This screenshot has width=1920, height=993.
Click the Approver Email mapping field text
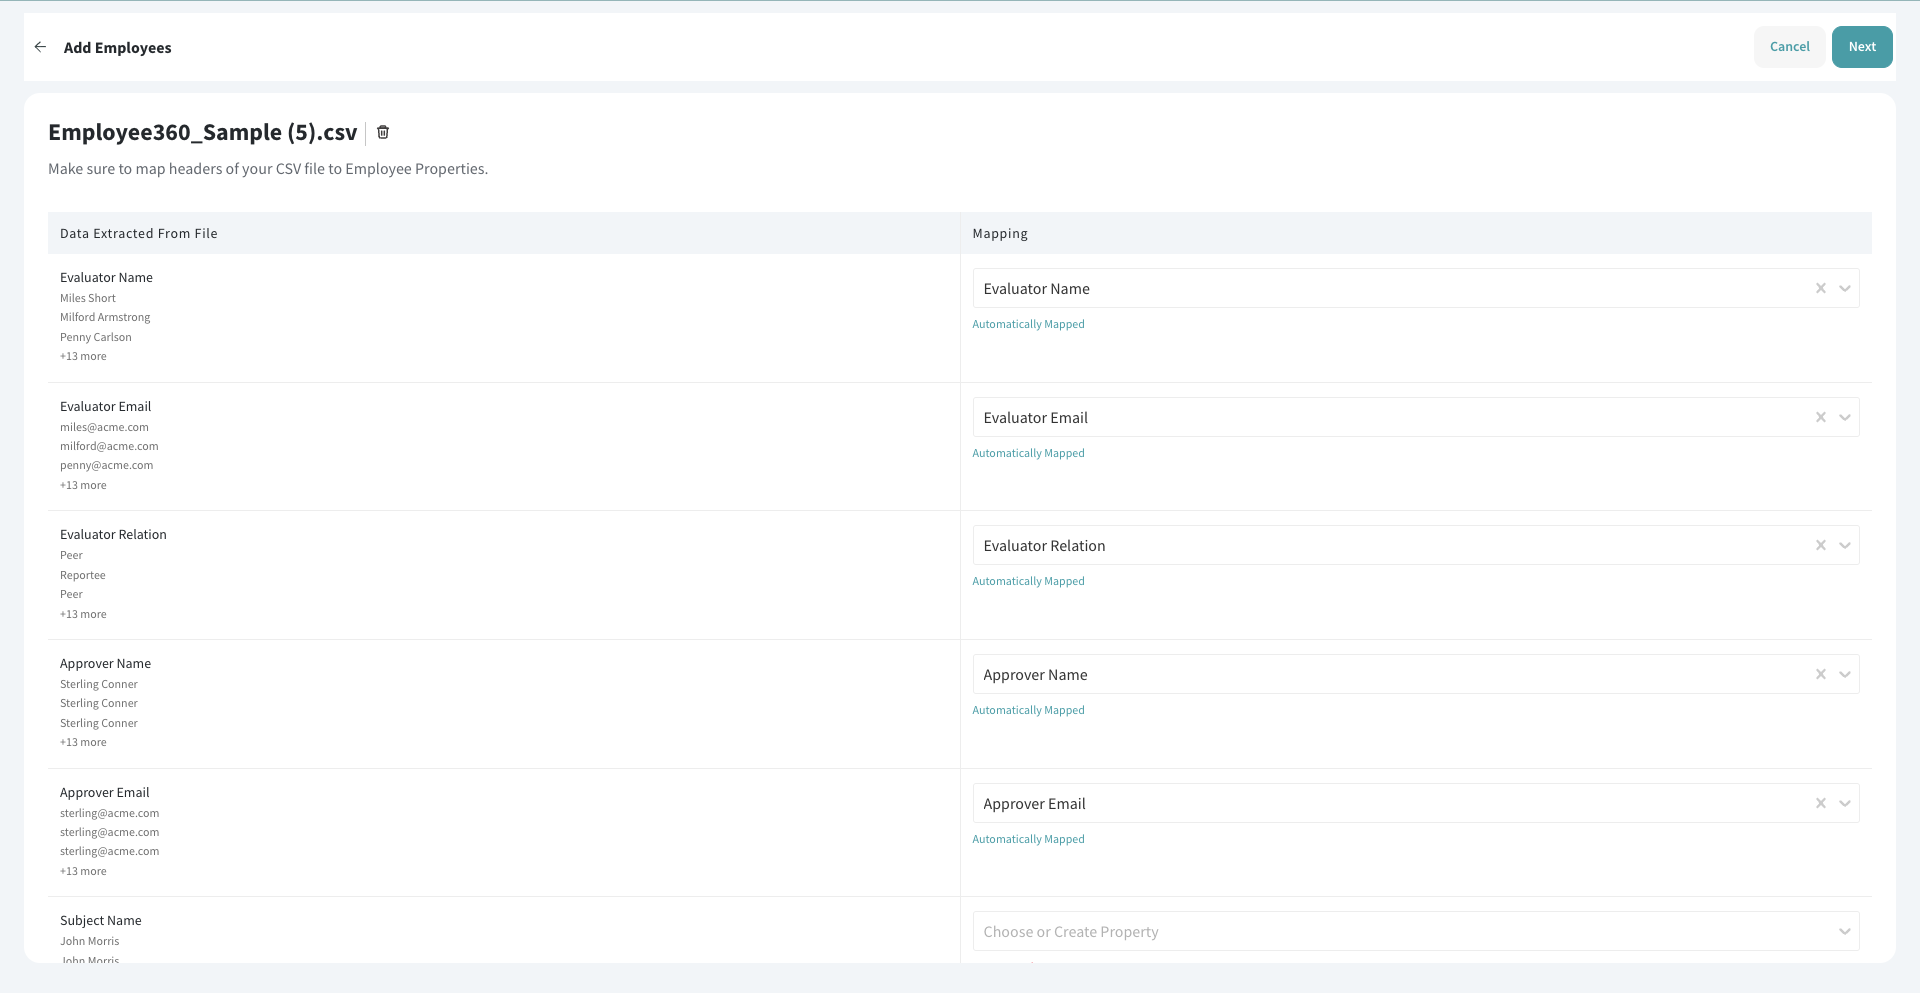[x=1034, y=804]
